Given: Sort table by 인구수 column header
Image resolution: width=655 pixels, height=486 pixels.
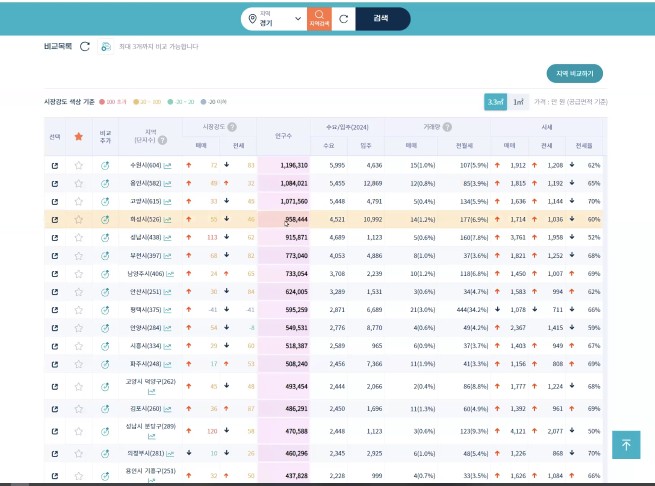Looking at the screenshot, I should click(282, 136).
